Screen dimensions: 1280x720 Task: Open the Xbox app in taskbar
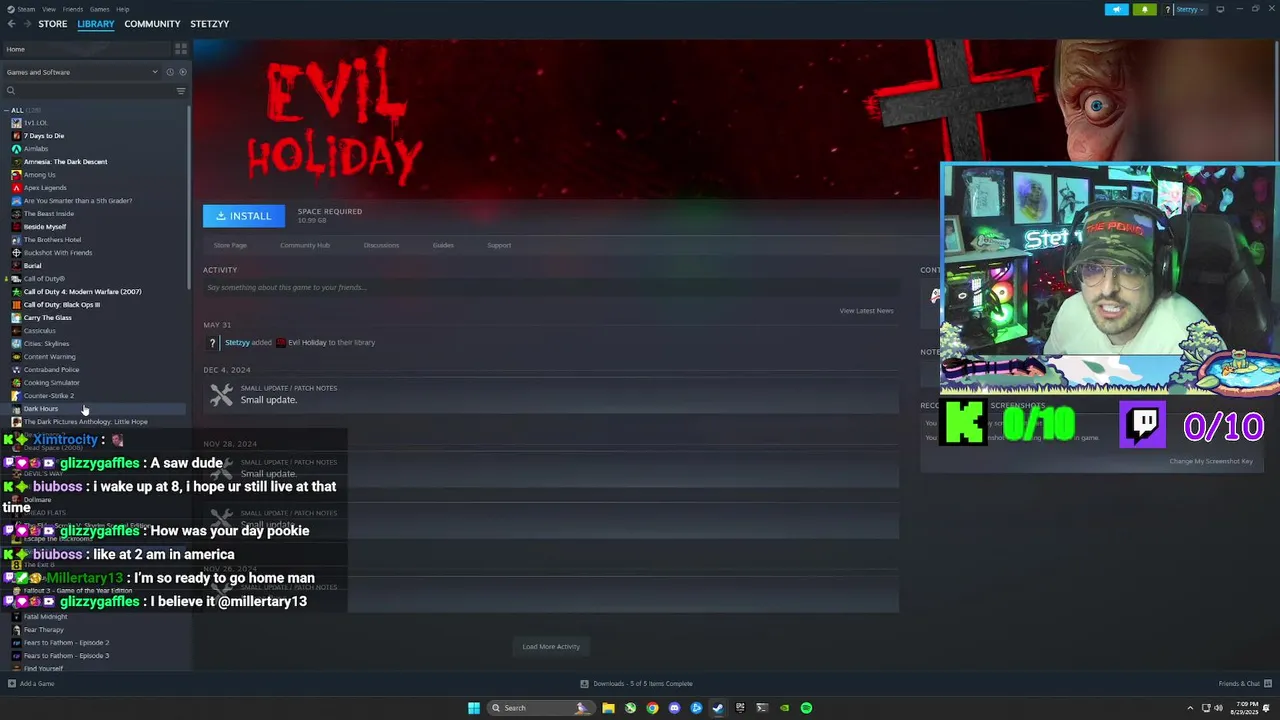point(630,708)
